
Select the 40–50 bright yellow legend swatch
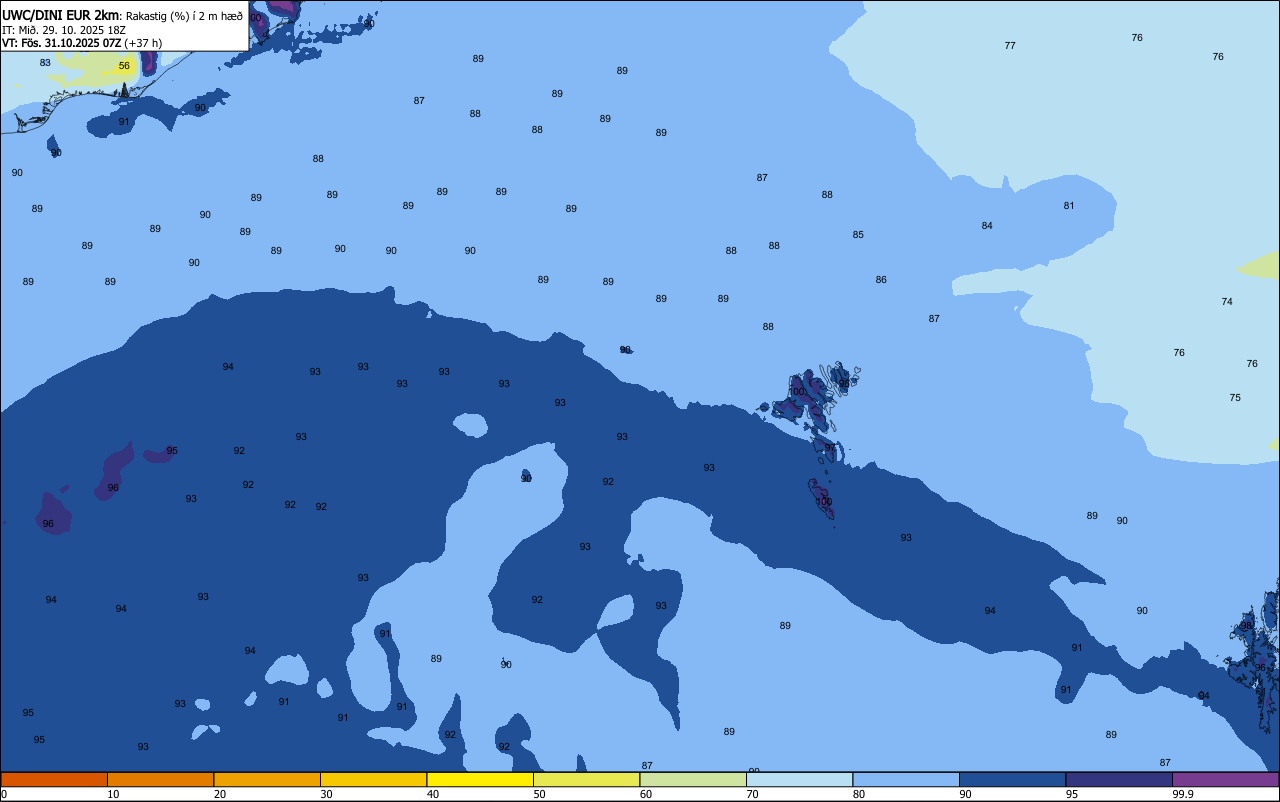click(x=480, y=779)
